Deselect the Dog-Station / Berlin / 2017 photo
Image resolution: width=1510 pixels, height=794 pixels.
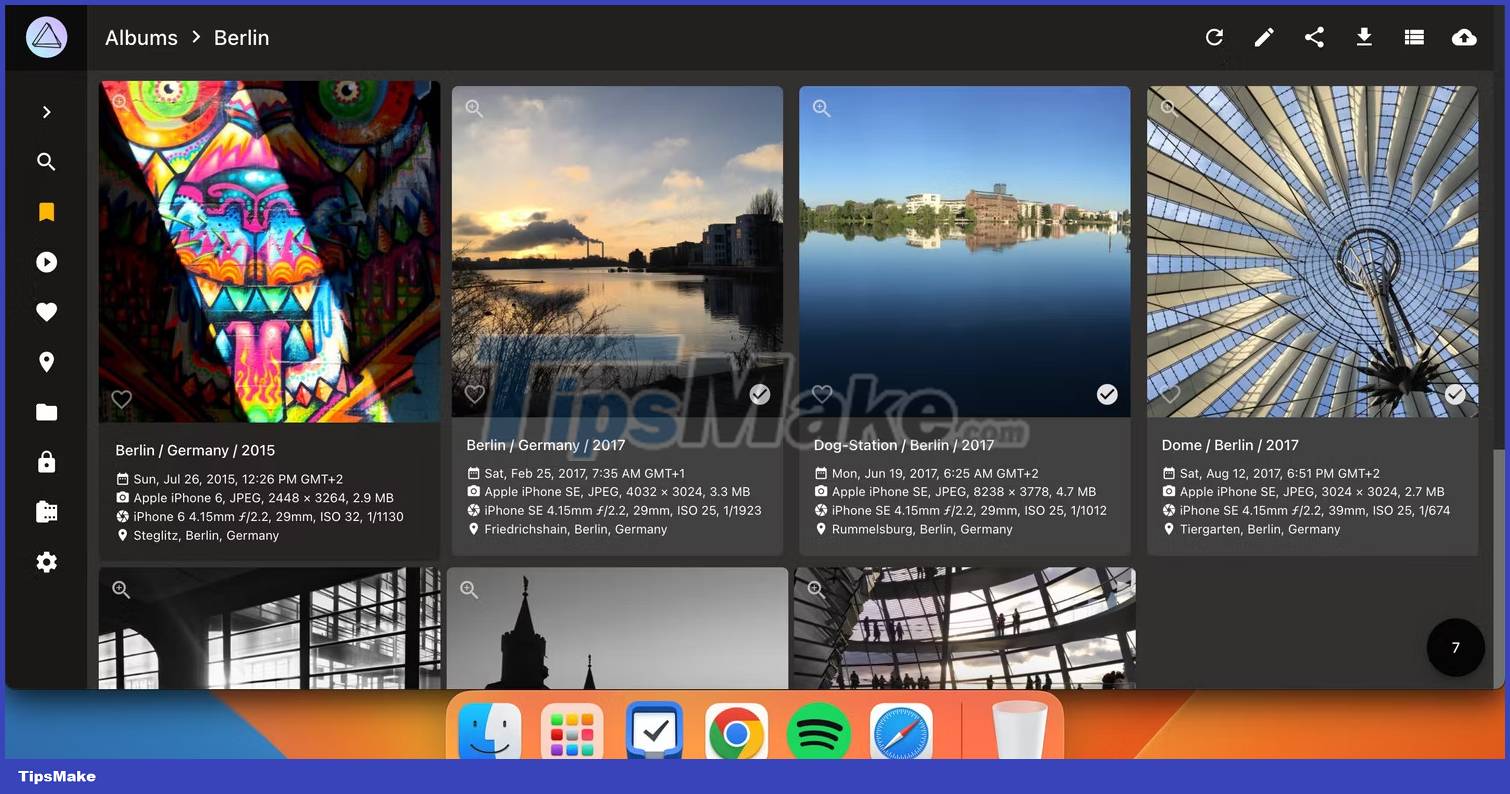1107,394
